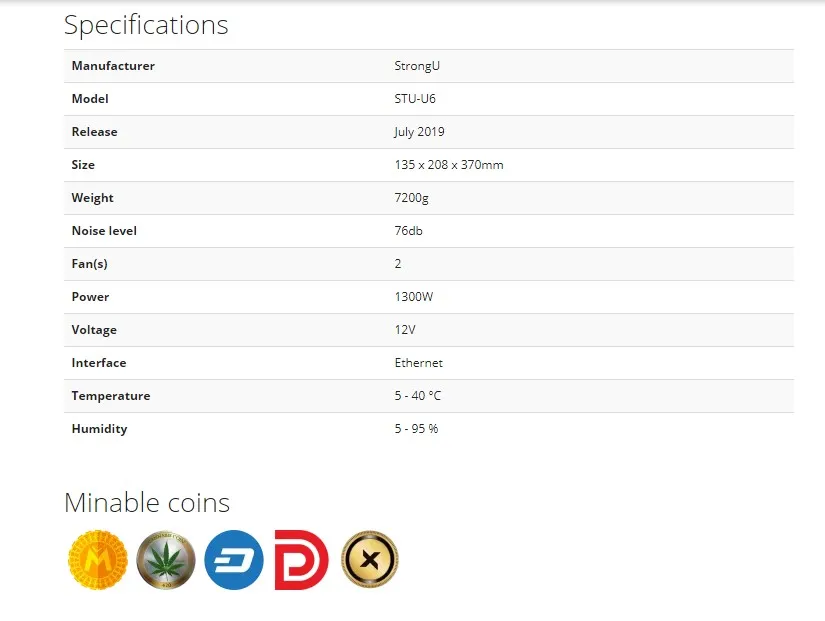Click the 135 x 208 x 370mm size value
Image resolution: width=825 pixels, height=621 pixels.
pyautogui.click(x=449, y=165)
